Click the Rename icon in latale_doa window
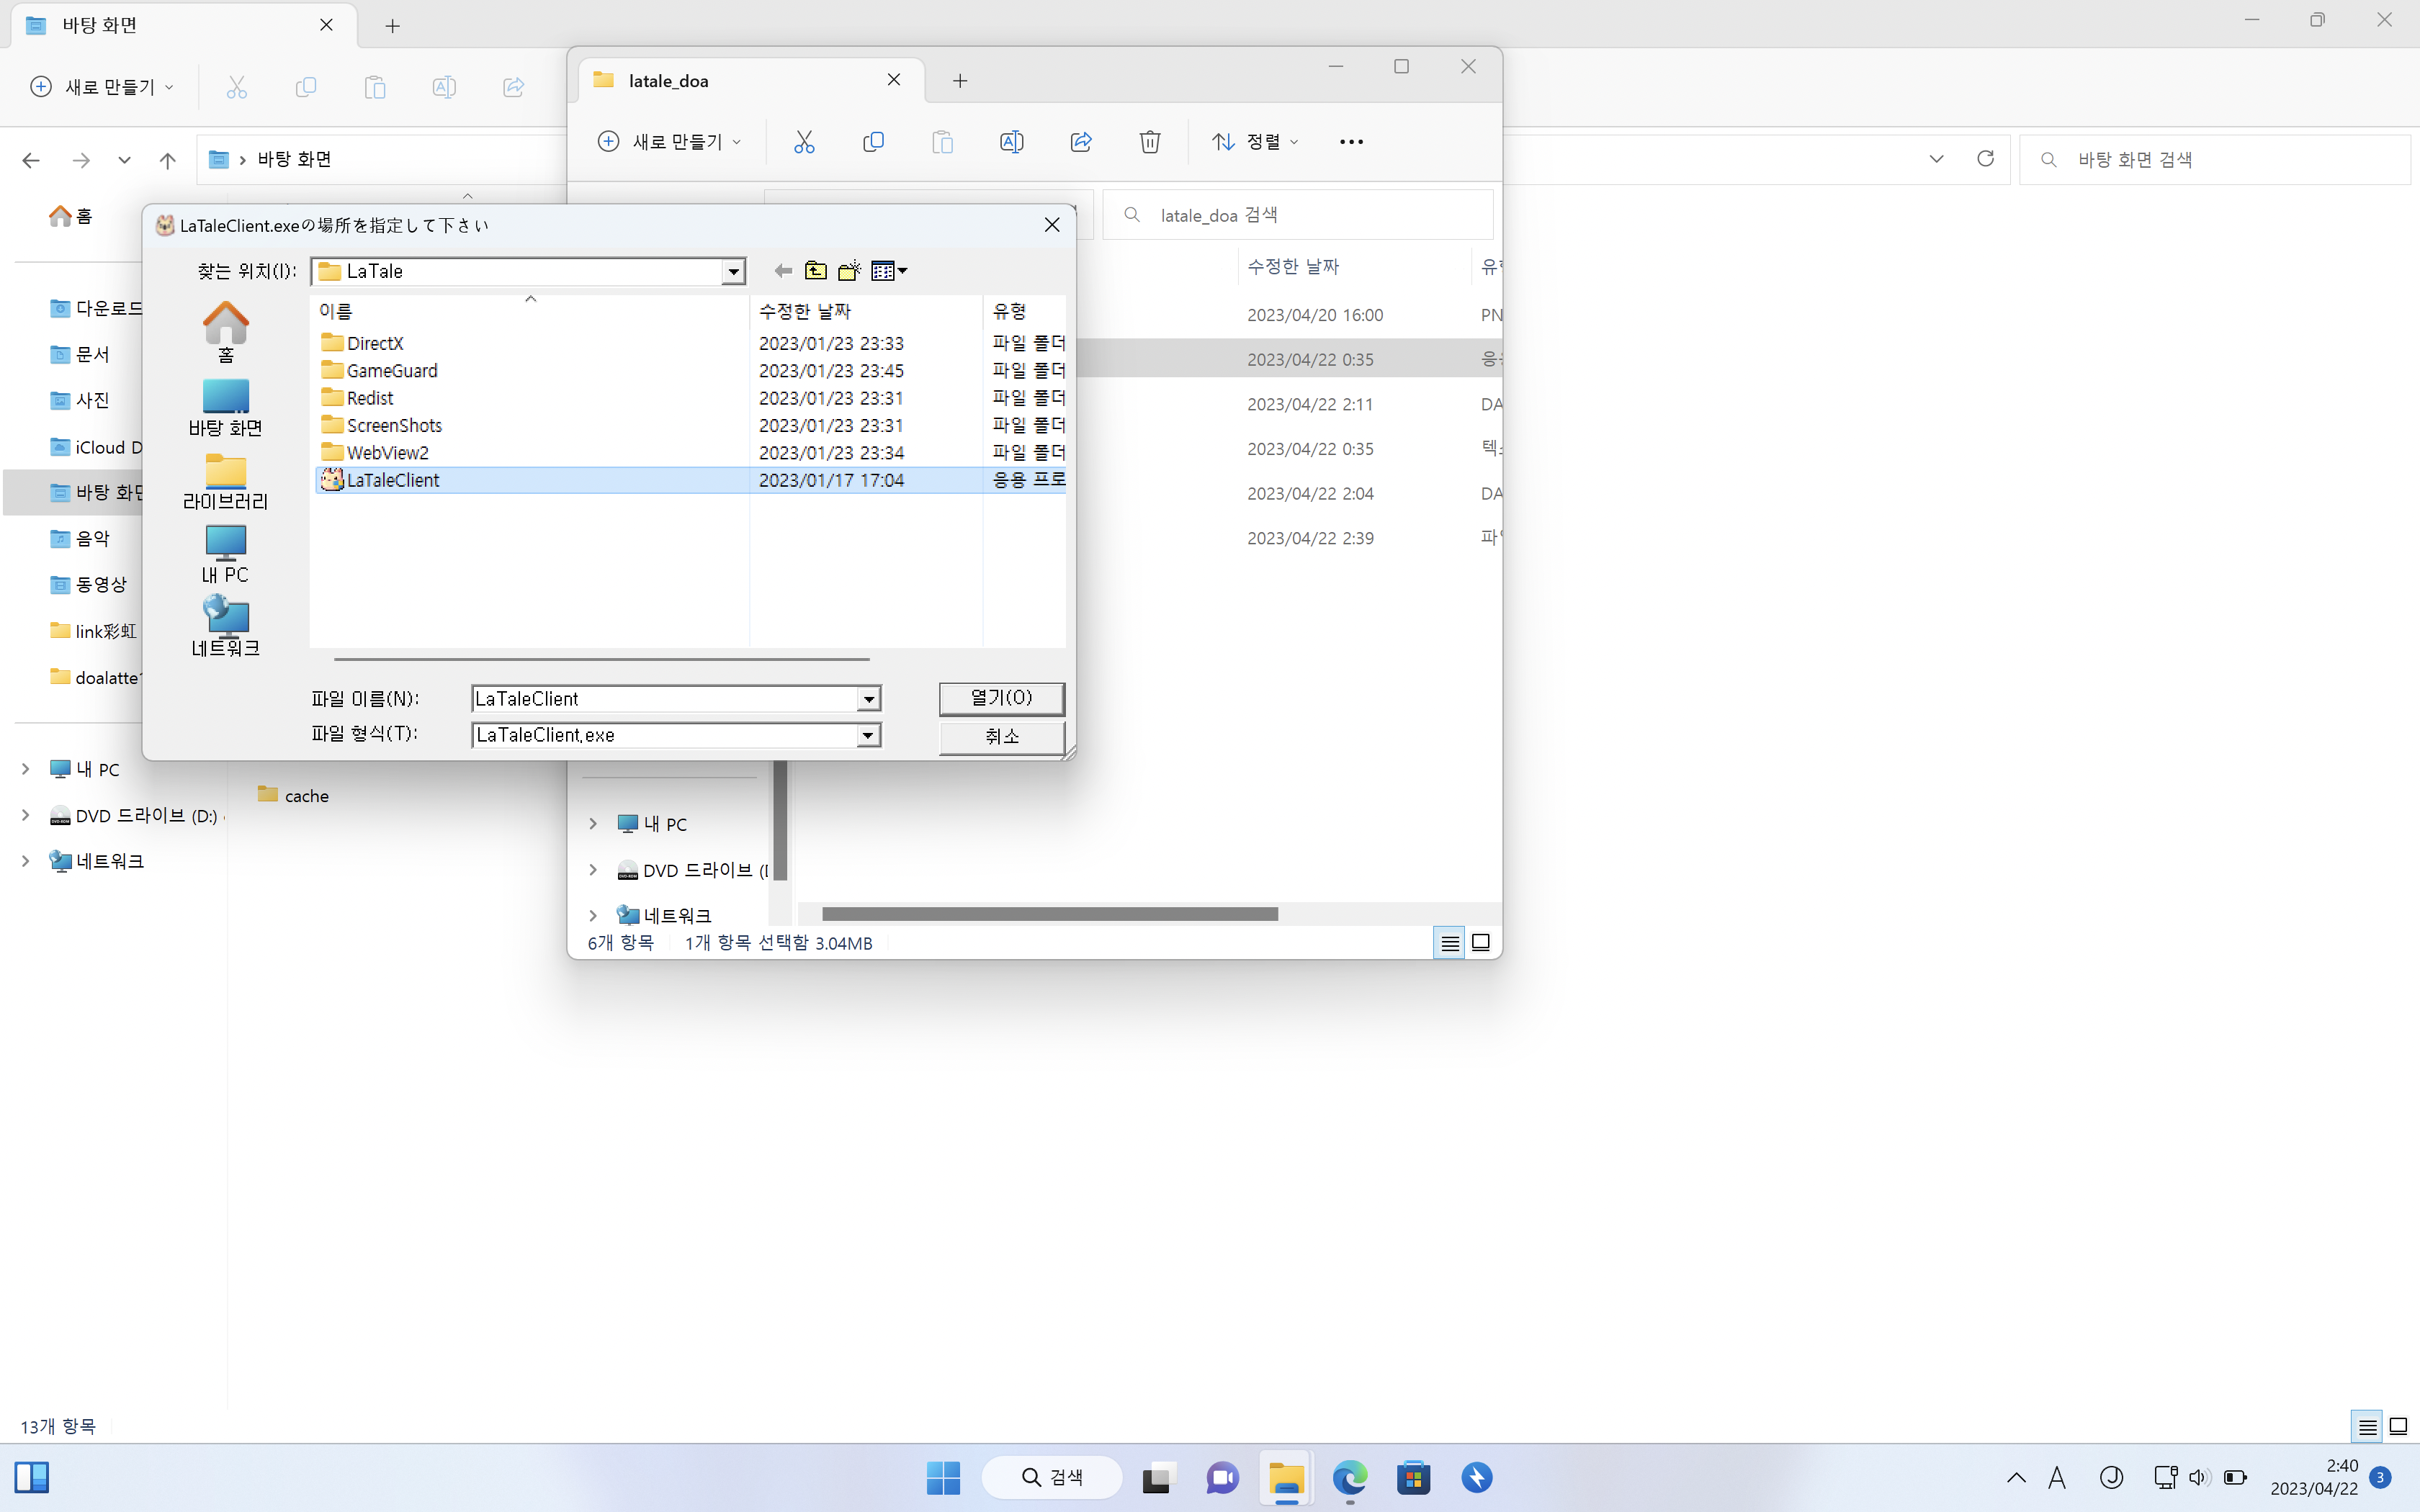 click(1011, 142)
